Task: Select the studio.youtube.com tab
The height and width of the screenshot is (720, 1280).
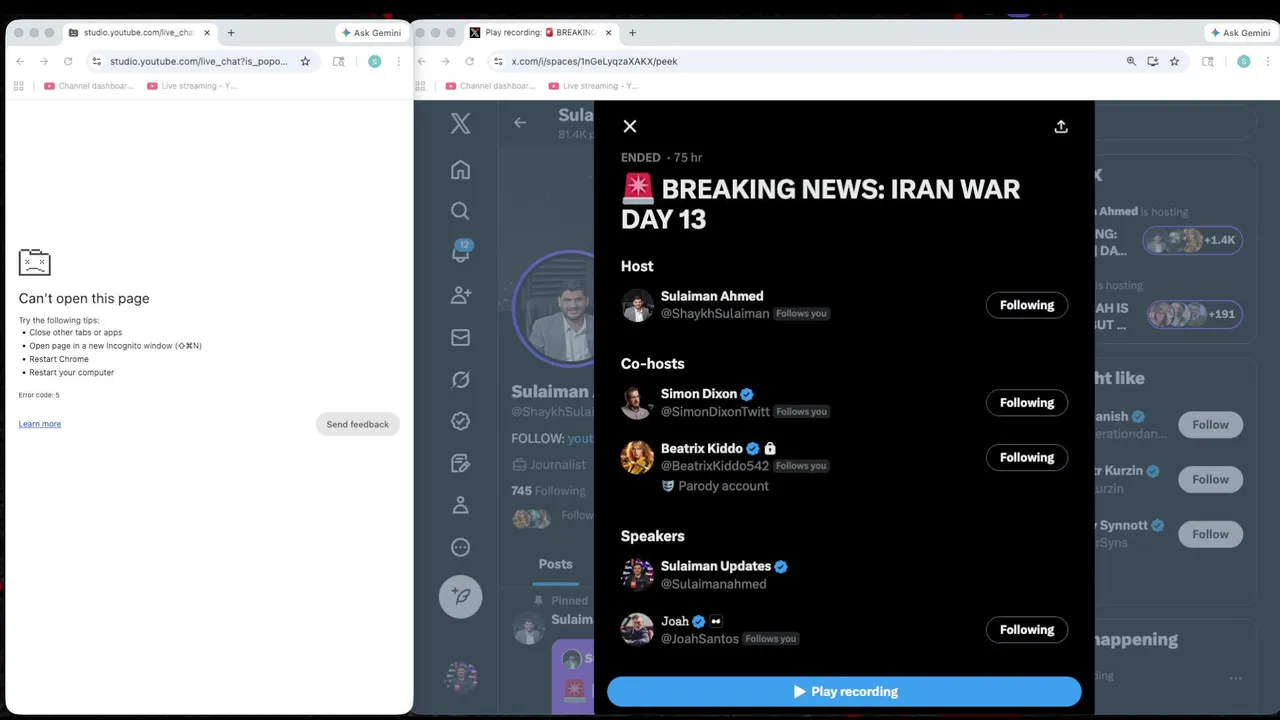Action: (139, 33)
